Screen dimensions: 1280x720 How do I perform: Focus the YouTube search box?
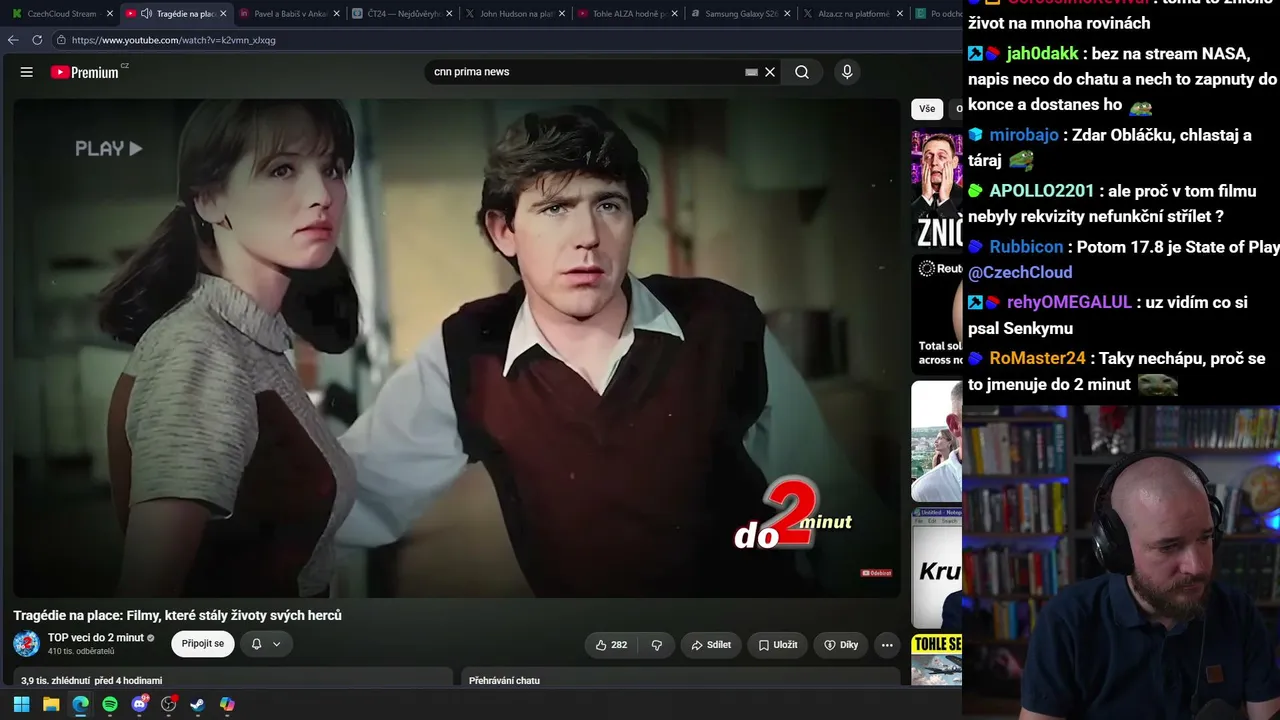click(585, 72)
